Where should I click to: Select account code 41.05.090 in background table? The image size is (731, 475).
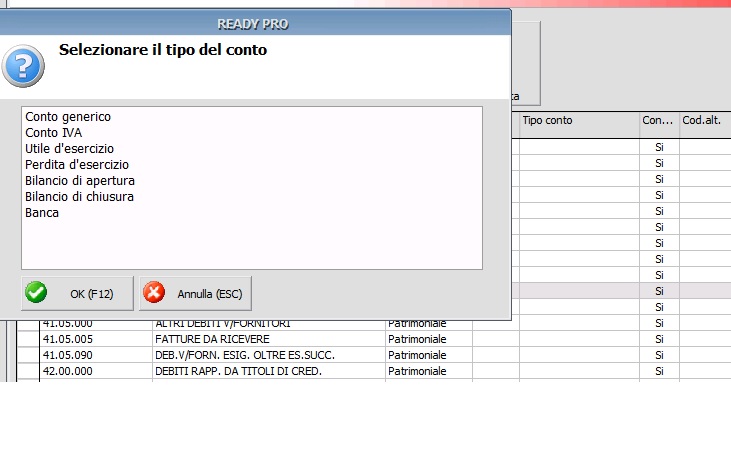(x=96, y=355)
